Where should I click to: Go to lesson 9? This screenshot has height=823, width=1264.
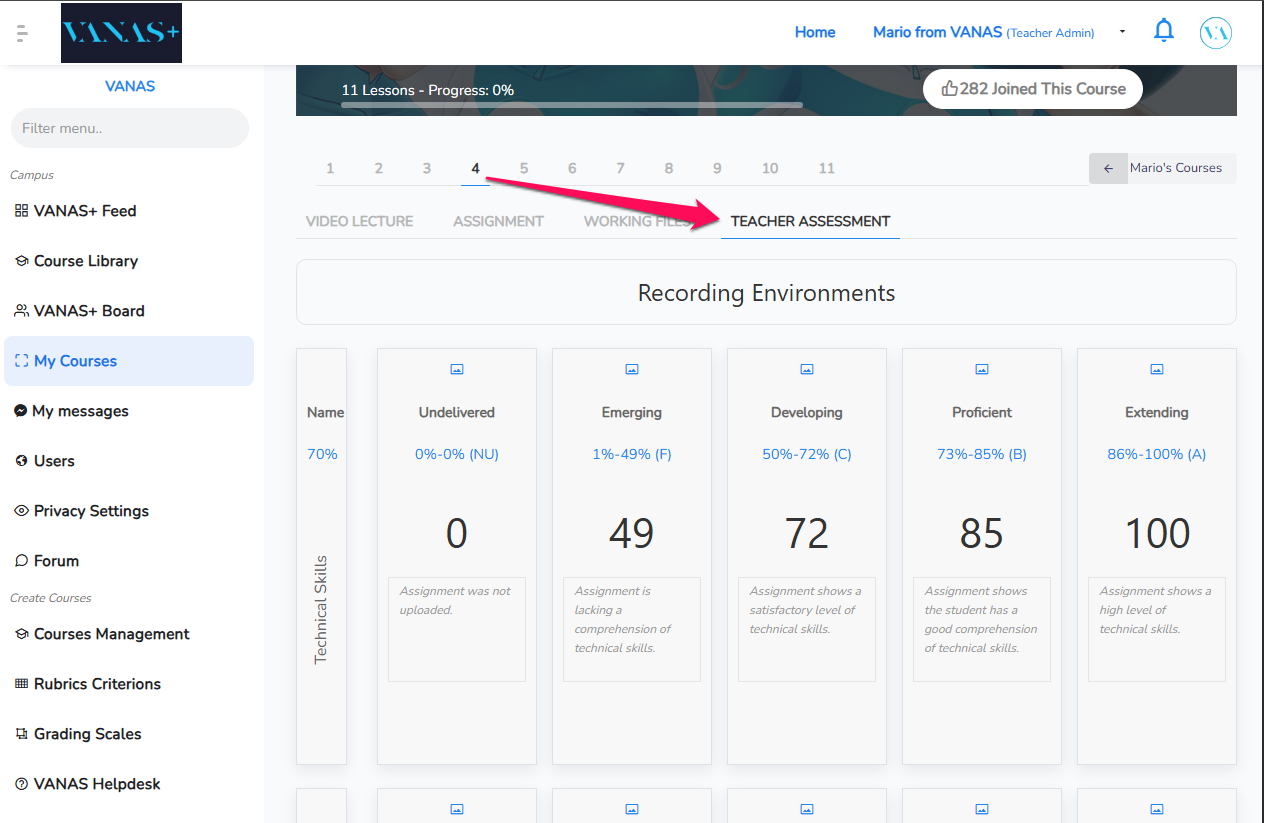pos(717,168)
